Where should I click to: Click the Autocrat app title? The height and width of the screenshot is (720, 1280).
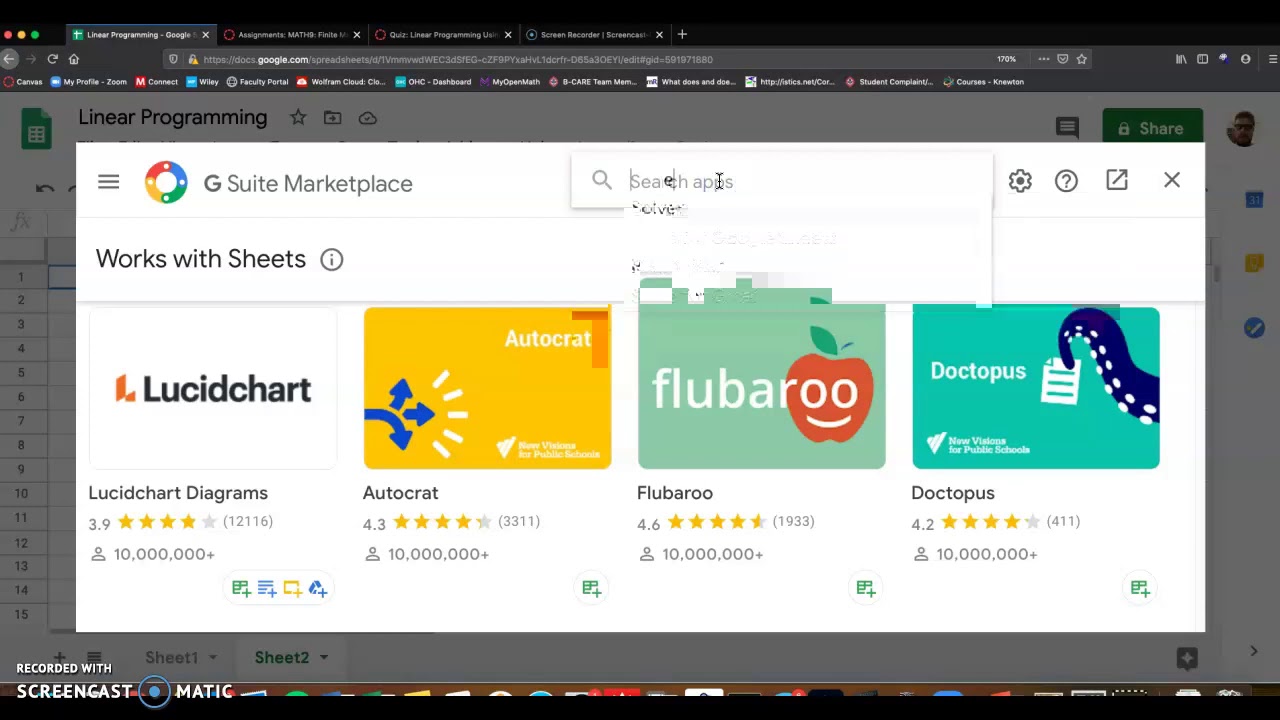tap(400, 493)
